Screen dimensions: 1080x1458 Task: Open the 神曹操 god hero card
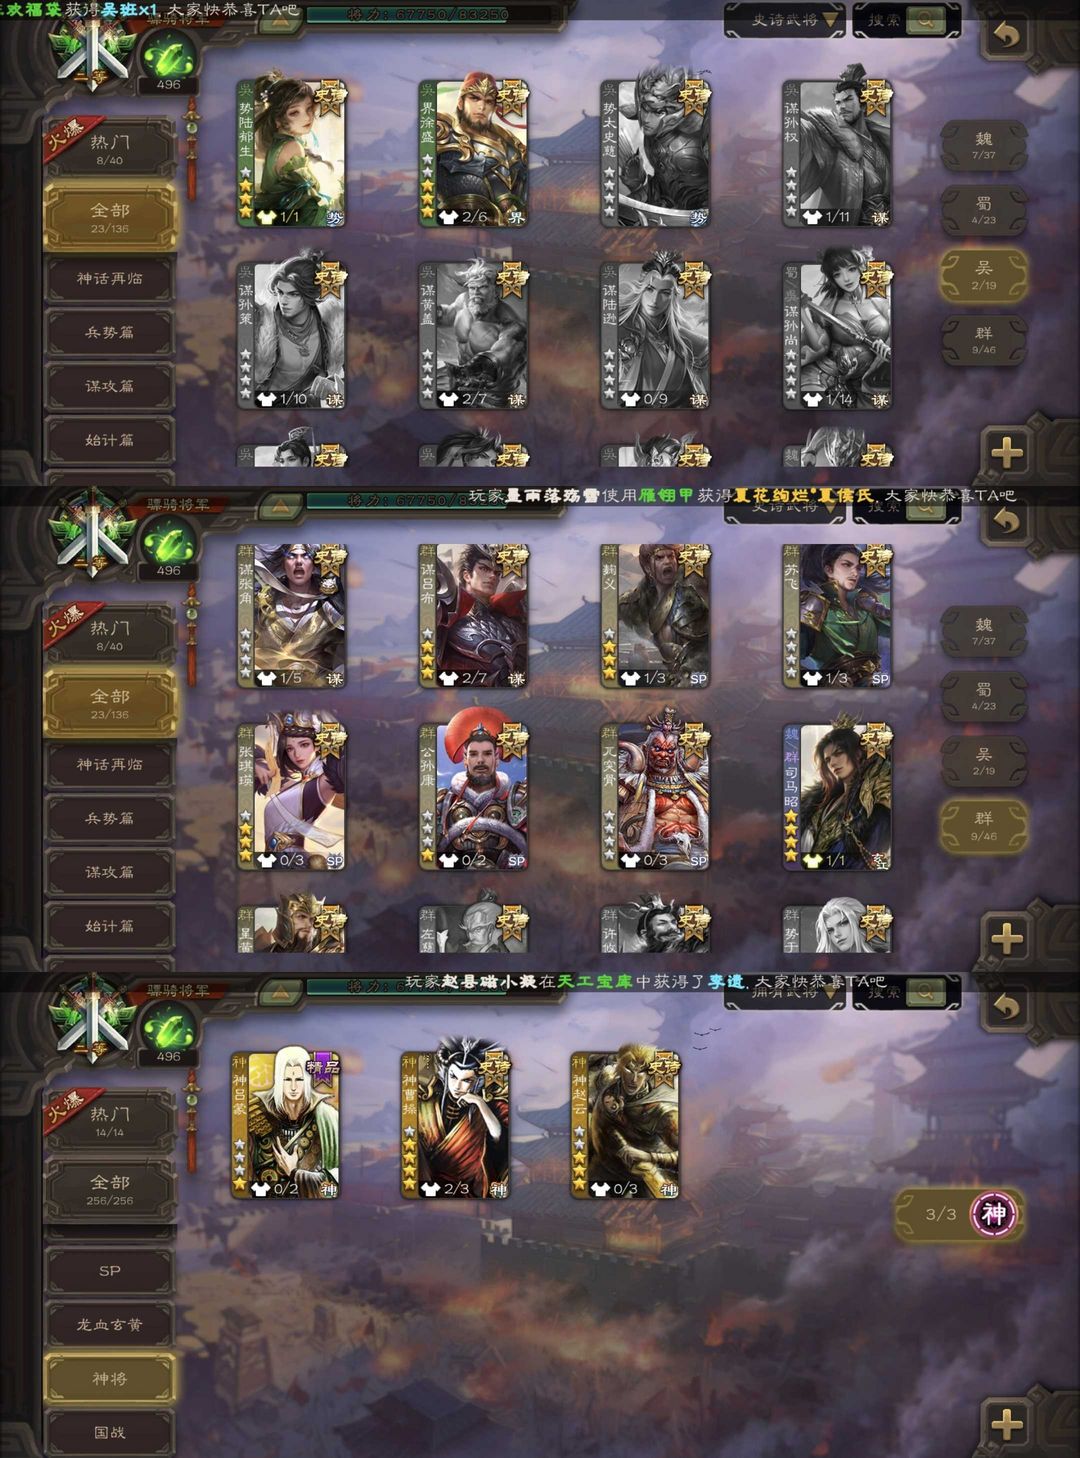point(456,1125)
